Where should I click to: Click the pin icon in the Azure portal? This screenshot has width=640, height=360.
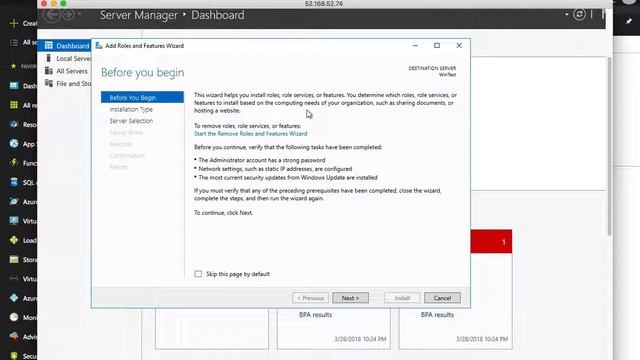tap(629, 21)
